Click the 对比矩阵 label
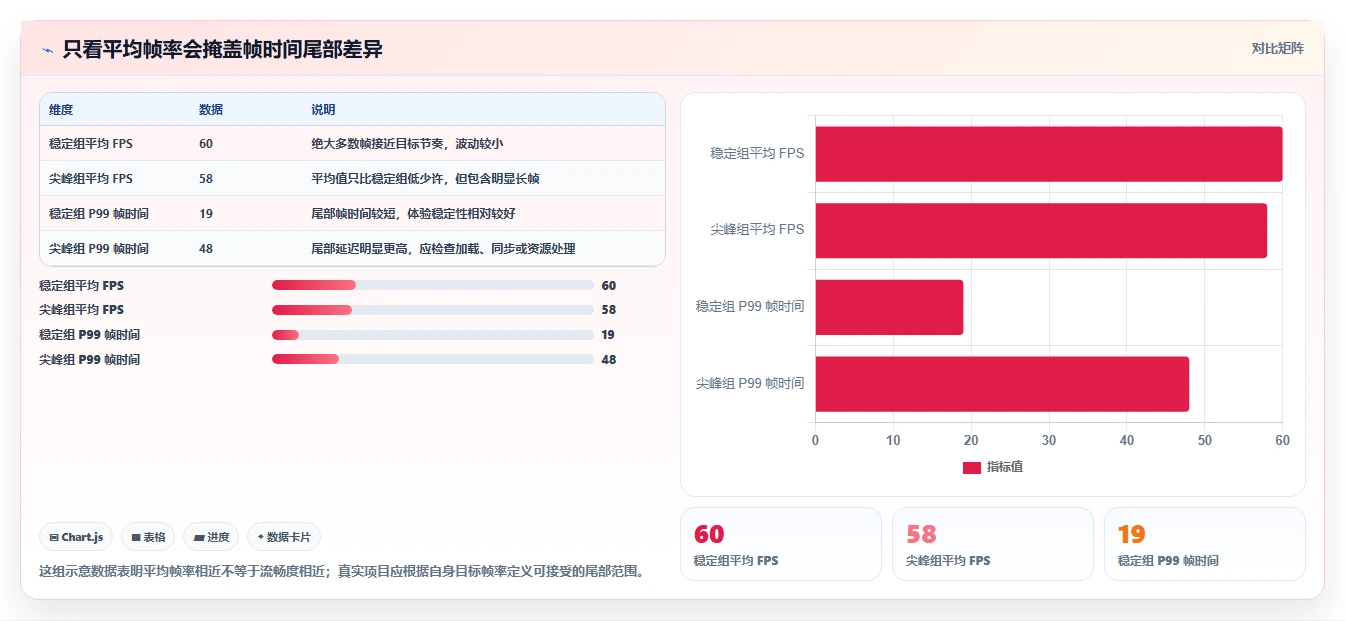Viewport: 1345px width, 621px height. [x=1278, y=48]
